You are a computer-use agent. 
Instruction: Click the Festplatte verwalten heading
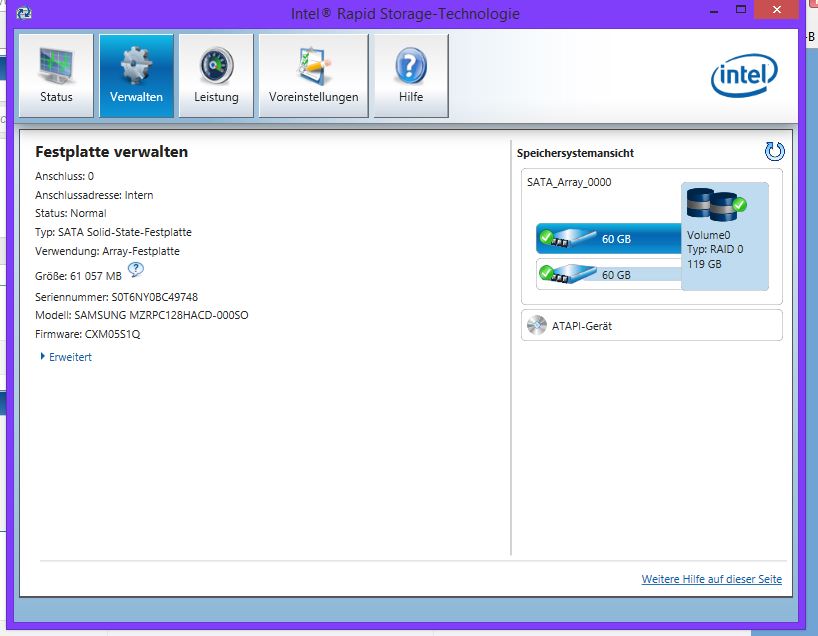pyautogui.click(x=111, y=152)
